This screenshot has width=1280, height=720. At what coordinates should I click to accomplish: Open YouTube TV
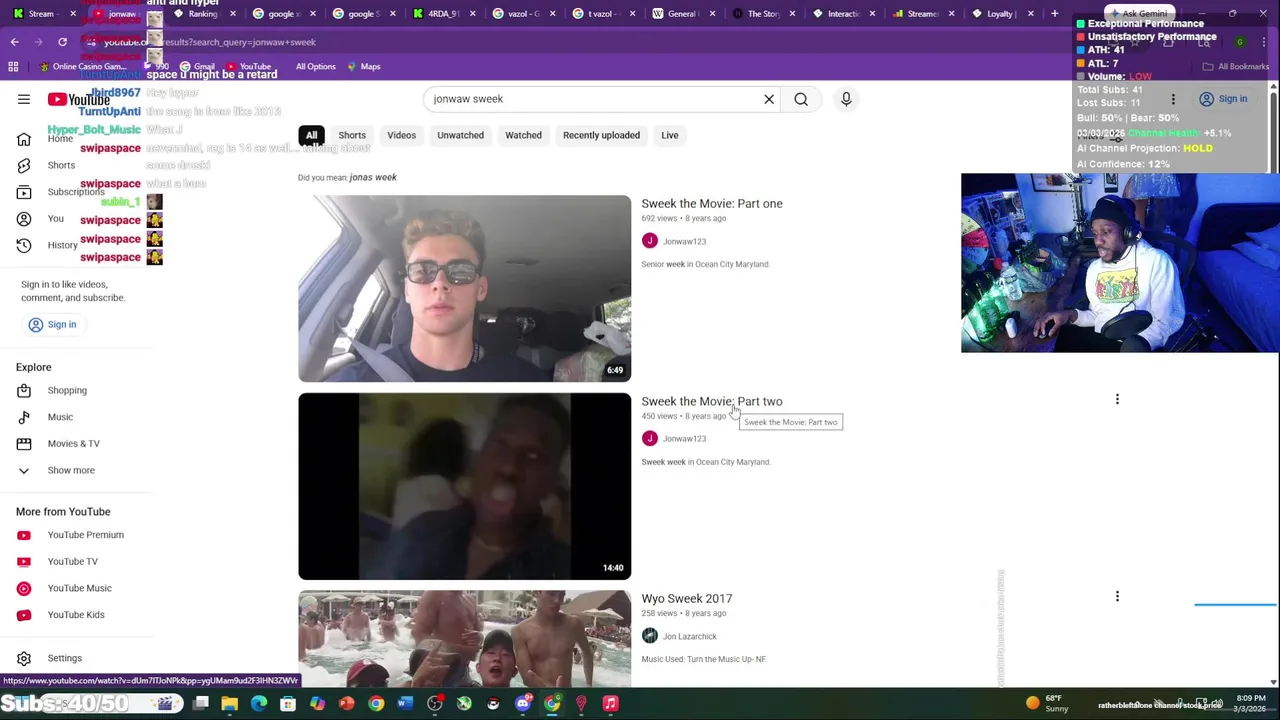72,561
